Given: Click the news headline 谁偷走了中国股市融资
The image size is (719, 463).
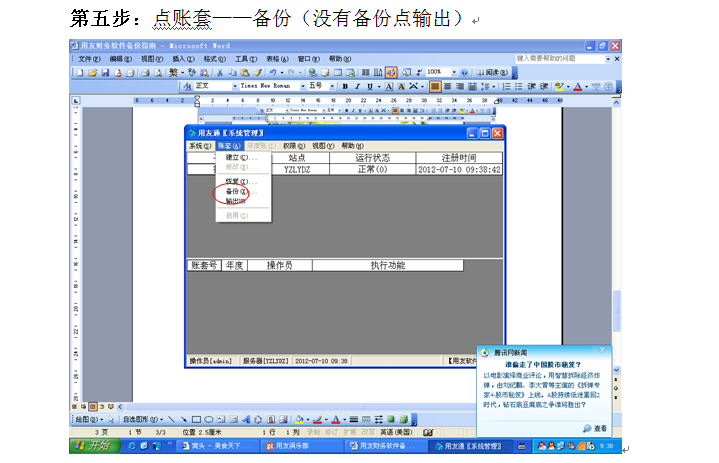Looking at the screenshot, I should (543, 365).
